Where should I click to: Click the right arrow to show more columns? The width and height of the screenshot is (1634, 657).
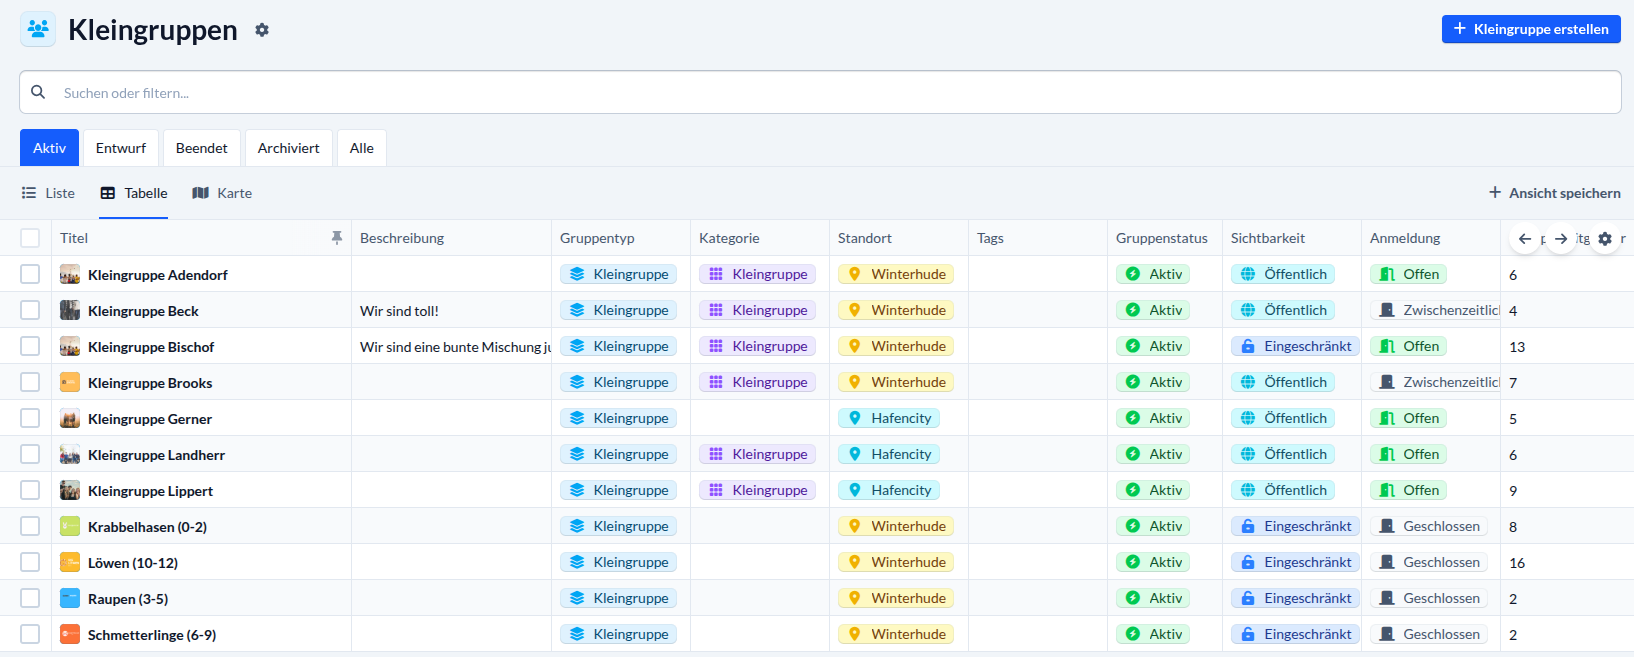[x=1561, y=239]
